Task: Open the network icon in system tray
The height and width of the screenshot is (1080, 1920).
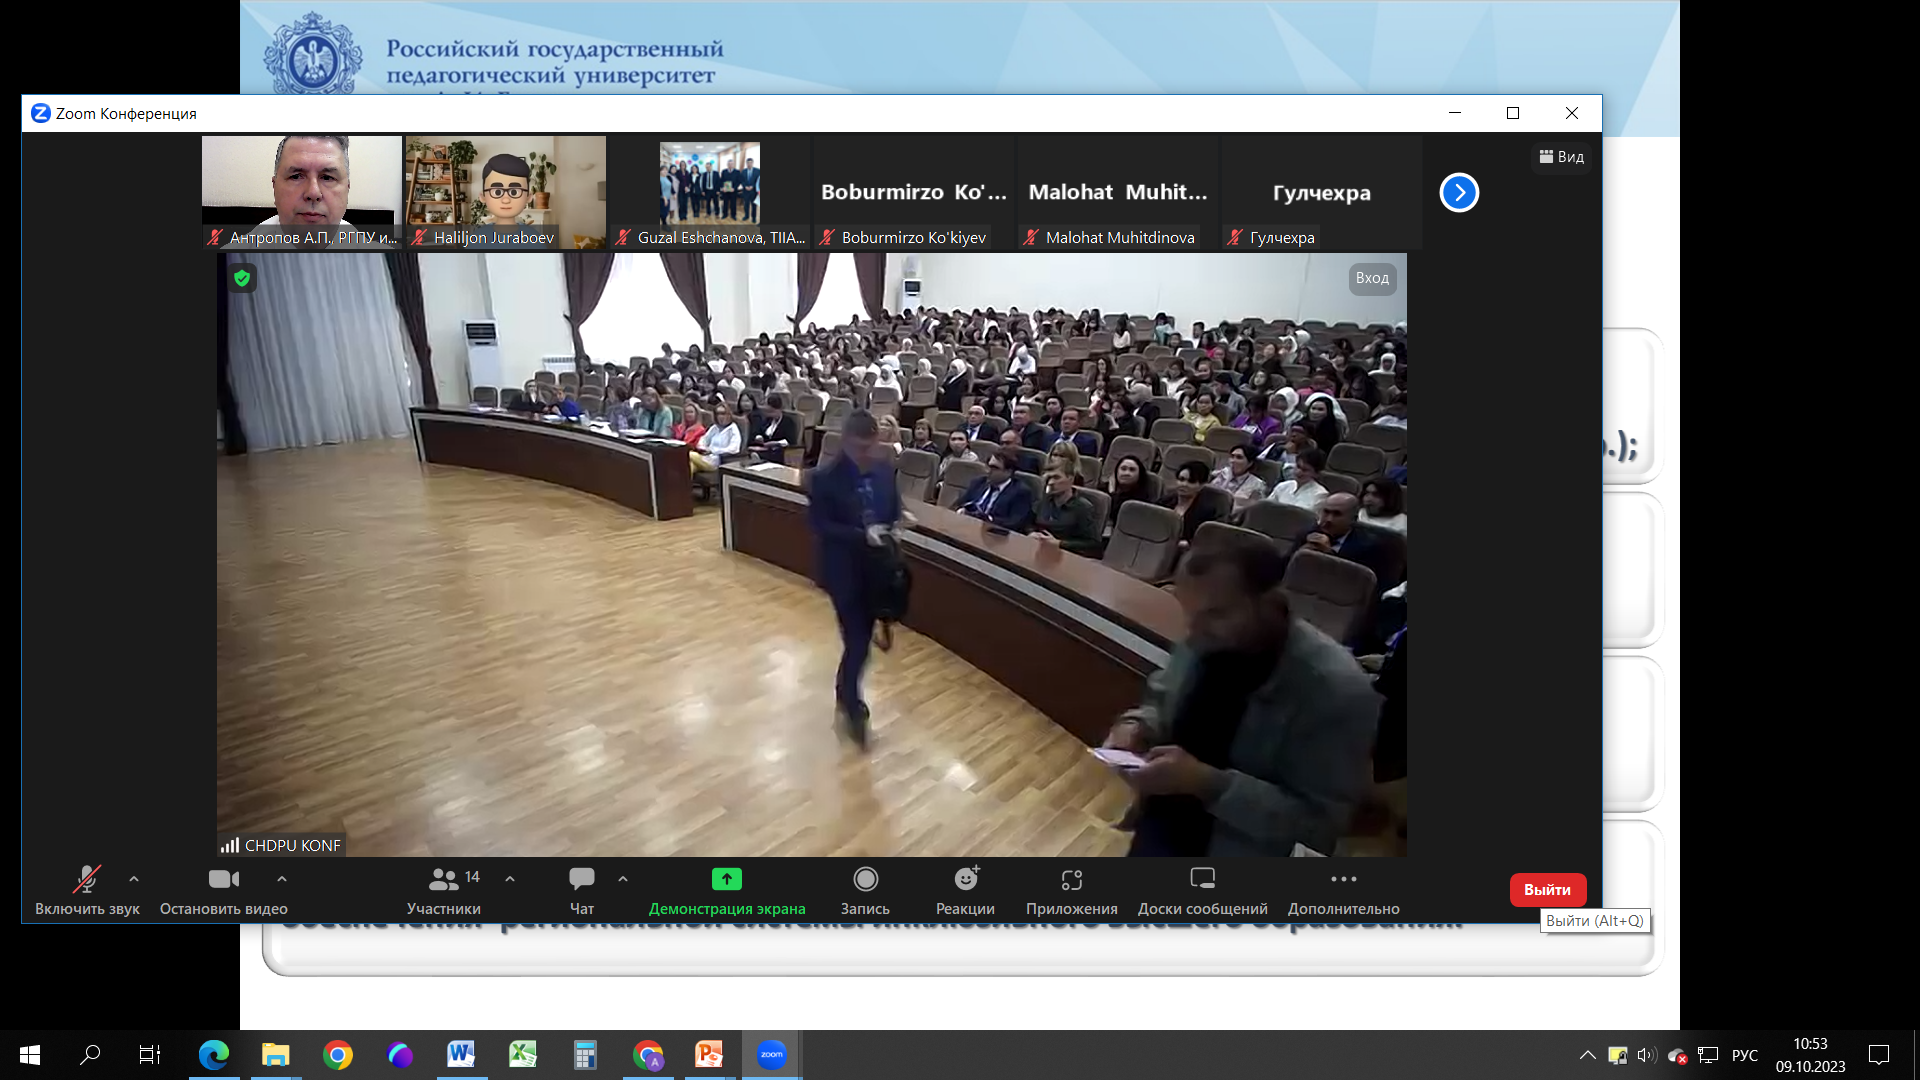Action: [x=1708, y=1055]
